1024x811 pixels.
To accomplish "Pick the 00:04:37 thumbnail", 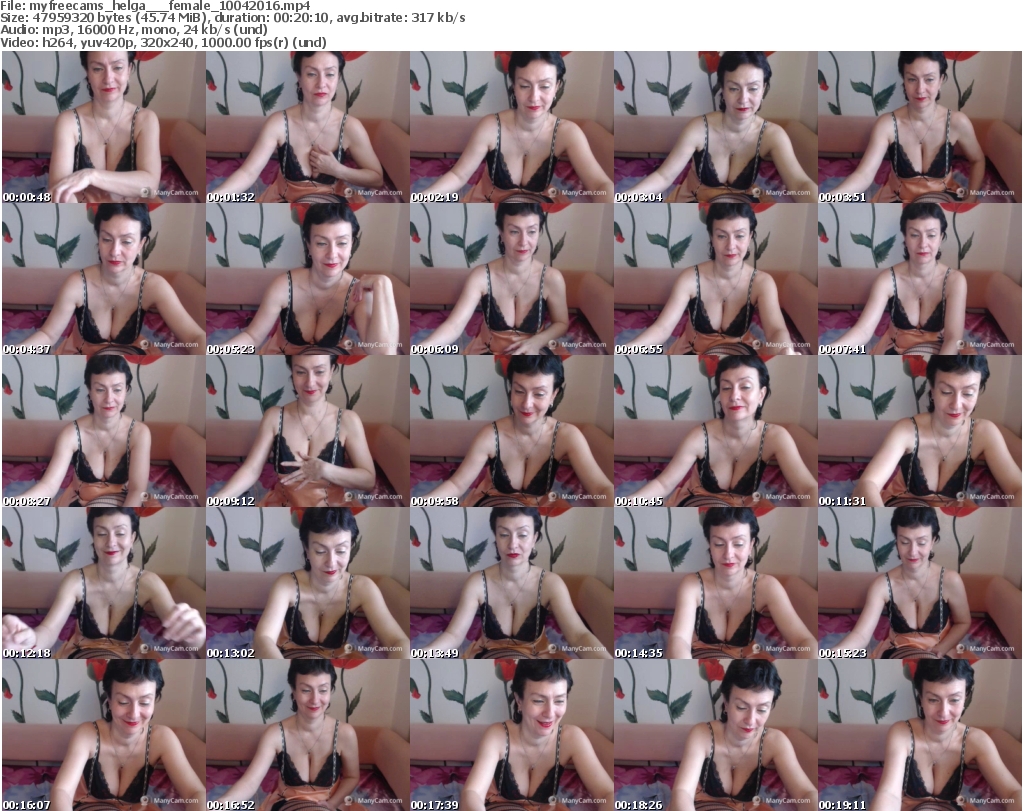I will 104,279.
